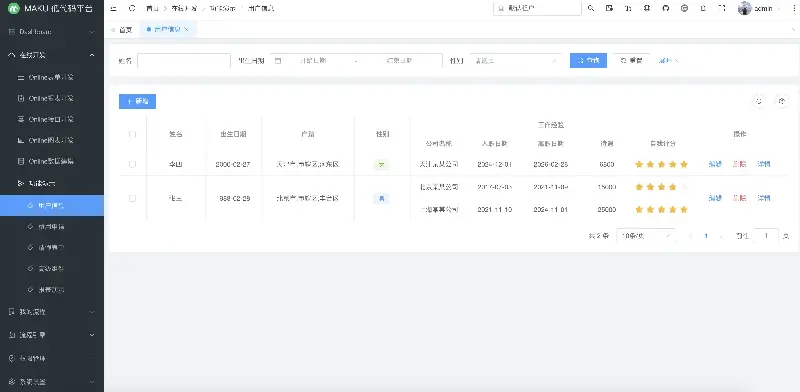Go to the next page with the arrow
The width and height of the screenshot is (800, 392).
pos(721,236)
